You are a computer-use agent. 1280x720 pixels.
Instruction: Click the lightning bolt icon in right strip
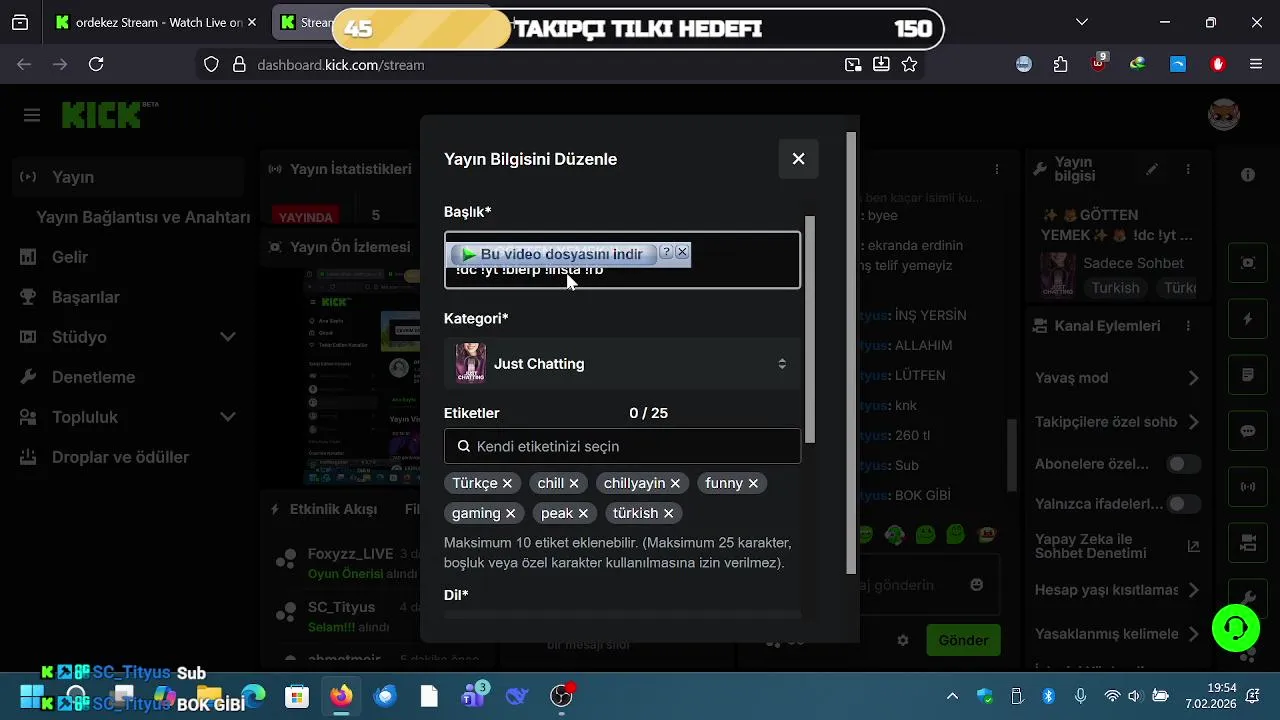[1248, 319]
